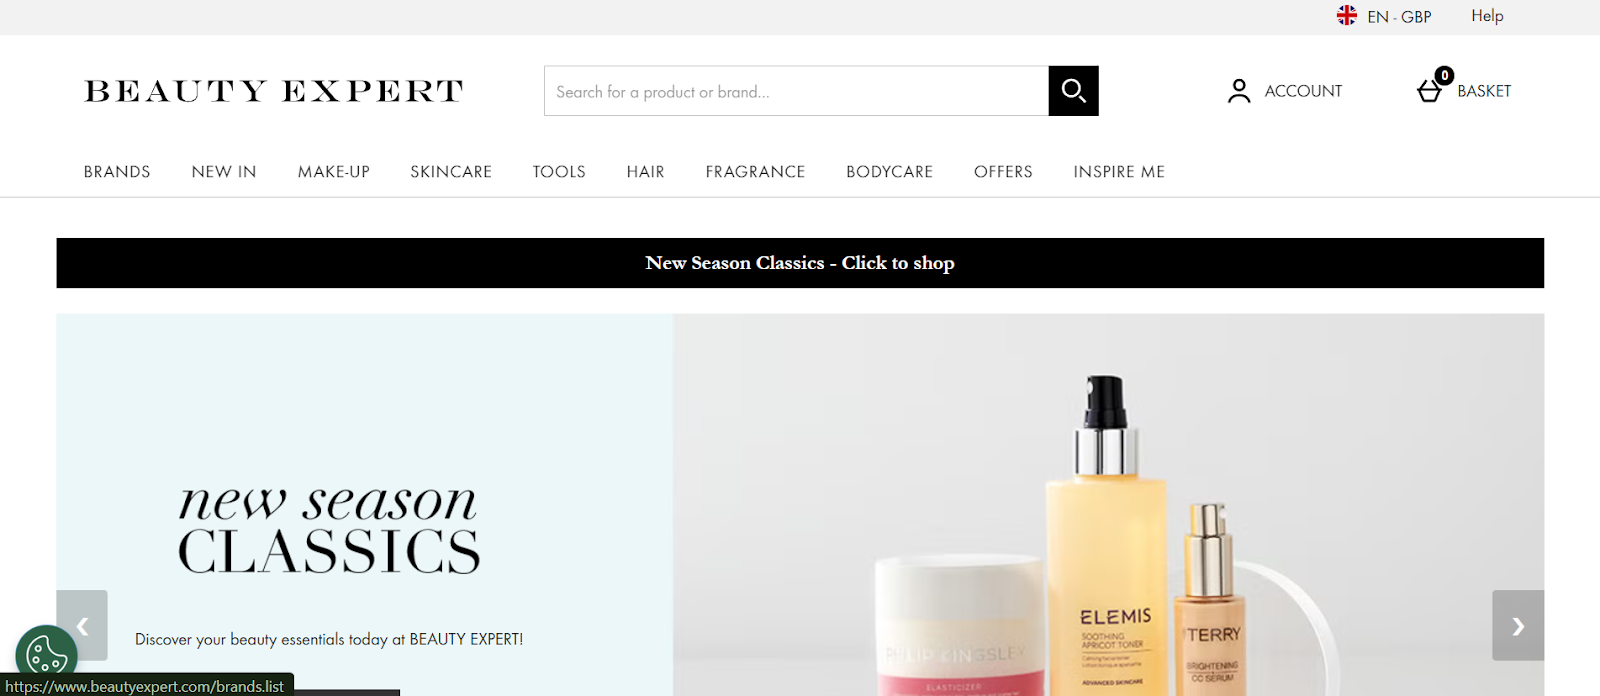The width and height of the screenshot is (1600, 696).
Task: Click the Beauty Expert logo
Action: click(x=274, y=91)
